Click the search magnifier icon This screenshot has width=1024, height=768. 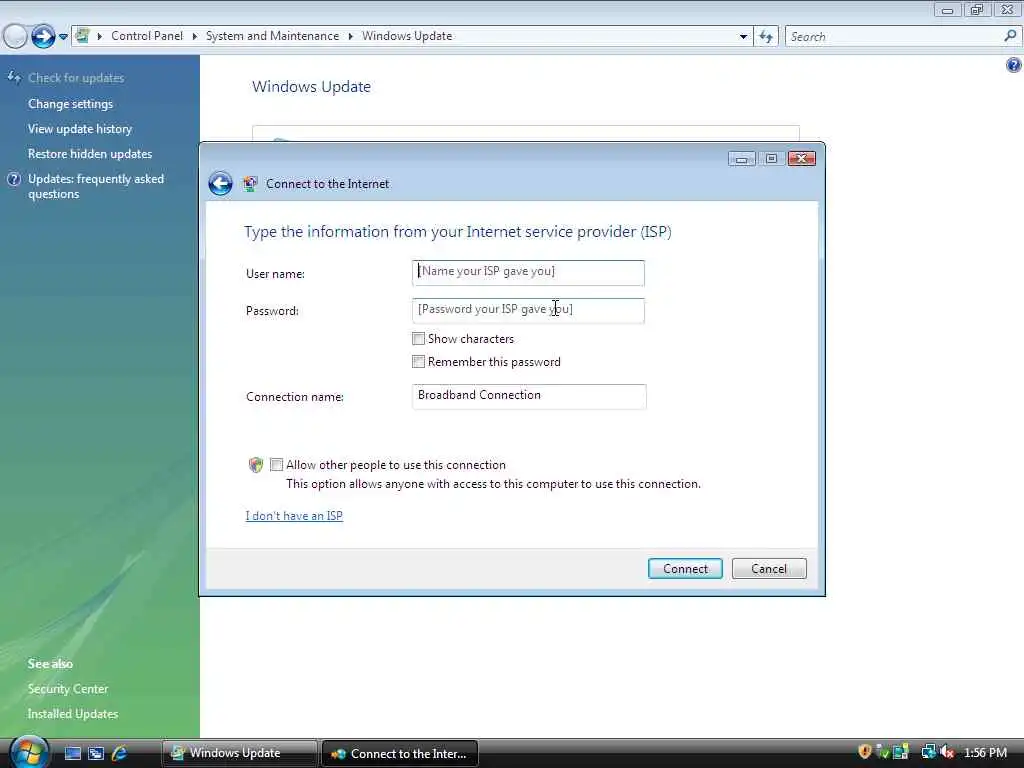click(x=1010, y=37)
